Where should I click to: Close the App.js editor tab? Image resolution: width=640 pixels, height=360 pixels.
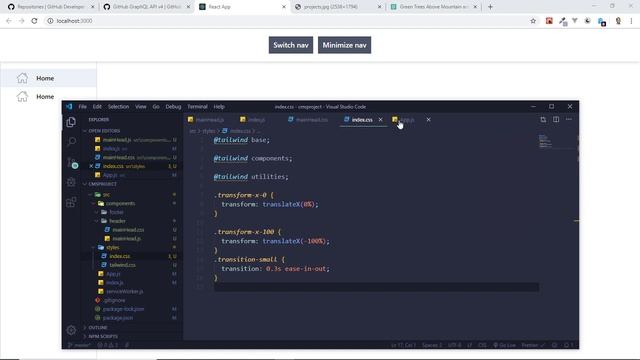click(428, 120)
